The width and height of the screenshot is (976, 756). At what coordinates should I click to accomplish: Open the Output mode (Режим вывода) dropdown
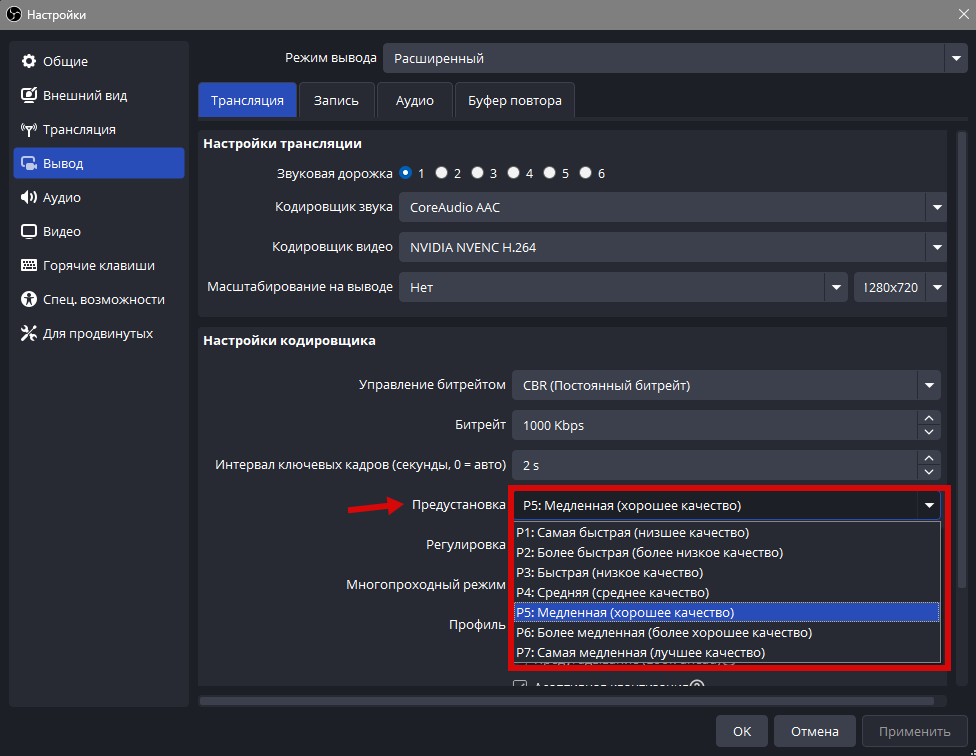pyautogui.click(x=675, y=58)
